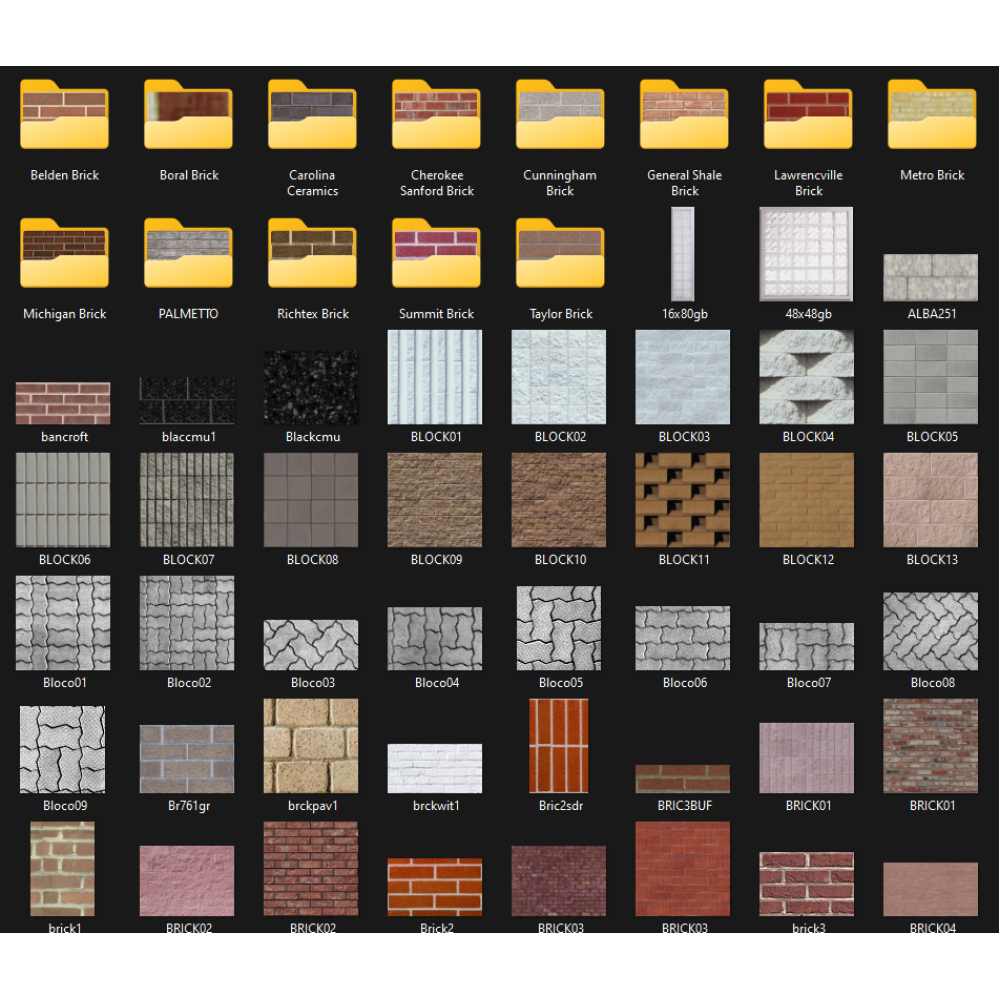The height and width of the screenshot is (1000, 1000).
Task: Select the Bloco04 paver texture
Action: pyautogui.click(x=435, y=638)
